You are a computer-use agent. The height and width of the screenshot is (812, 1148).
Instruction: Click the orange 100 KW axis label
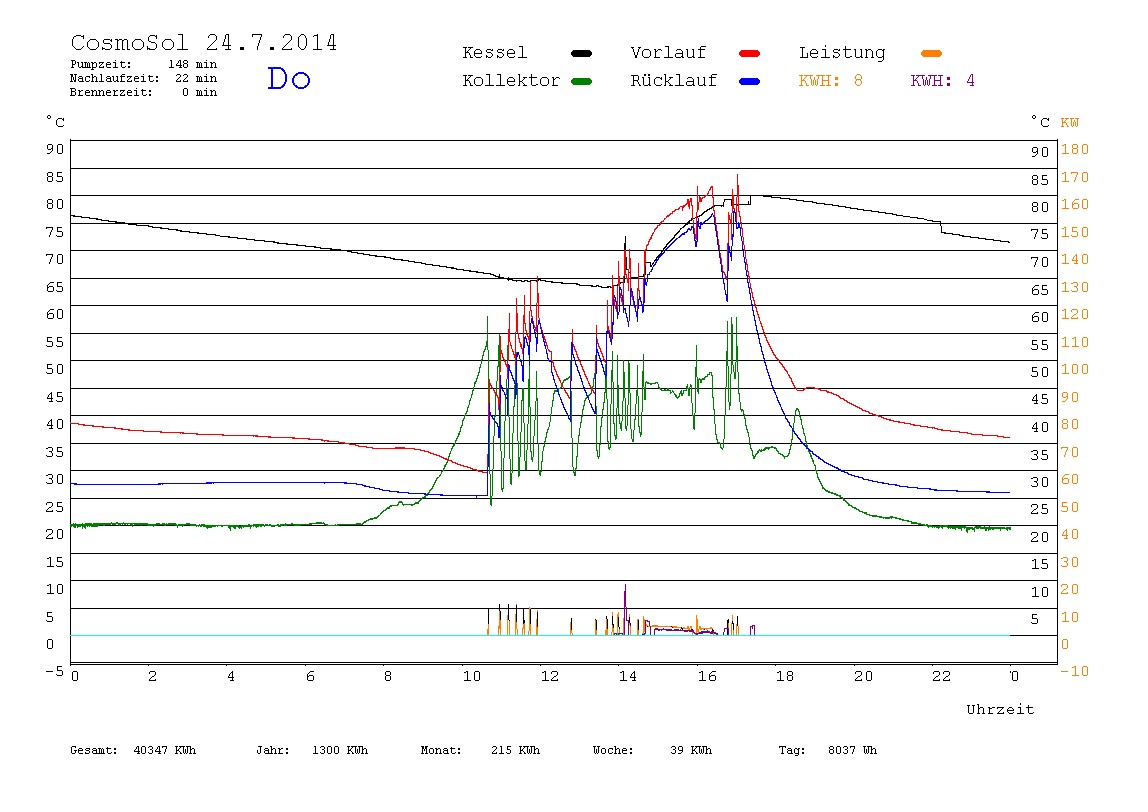pos(1075,370)
